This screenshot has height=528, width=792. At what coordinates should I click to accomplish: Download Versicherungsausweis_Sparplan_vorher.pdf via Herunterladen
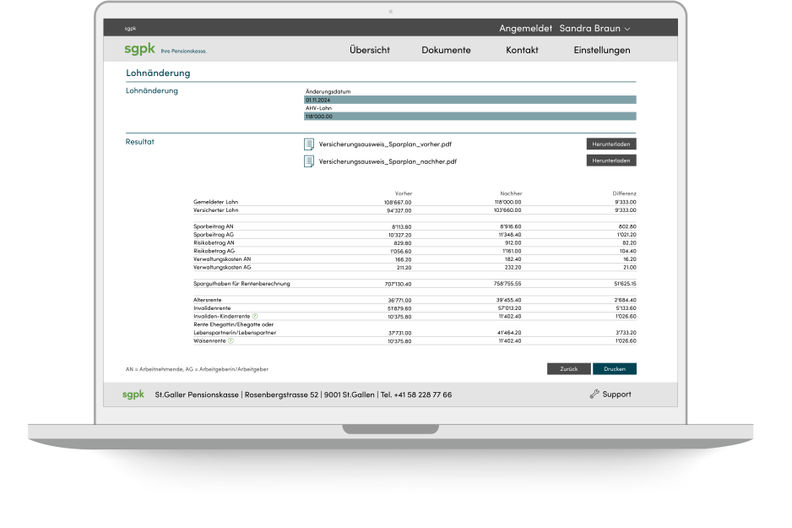coord(611,144)
